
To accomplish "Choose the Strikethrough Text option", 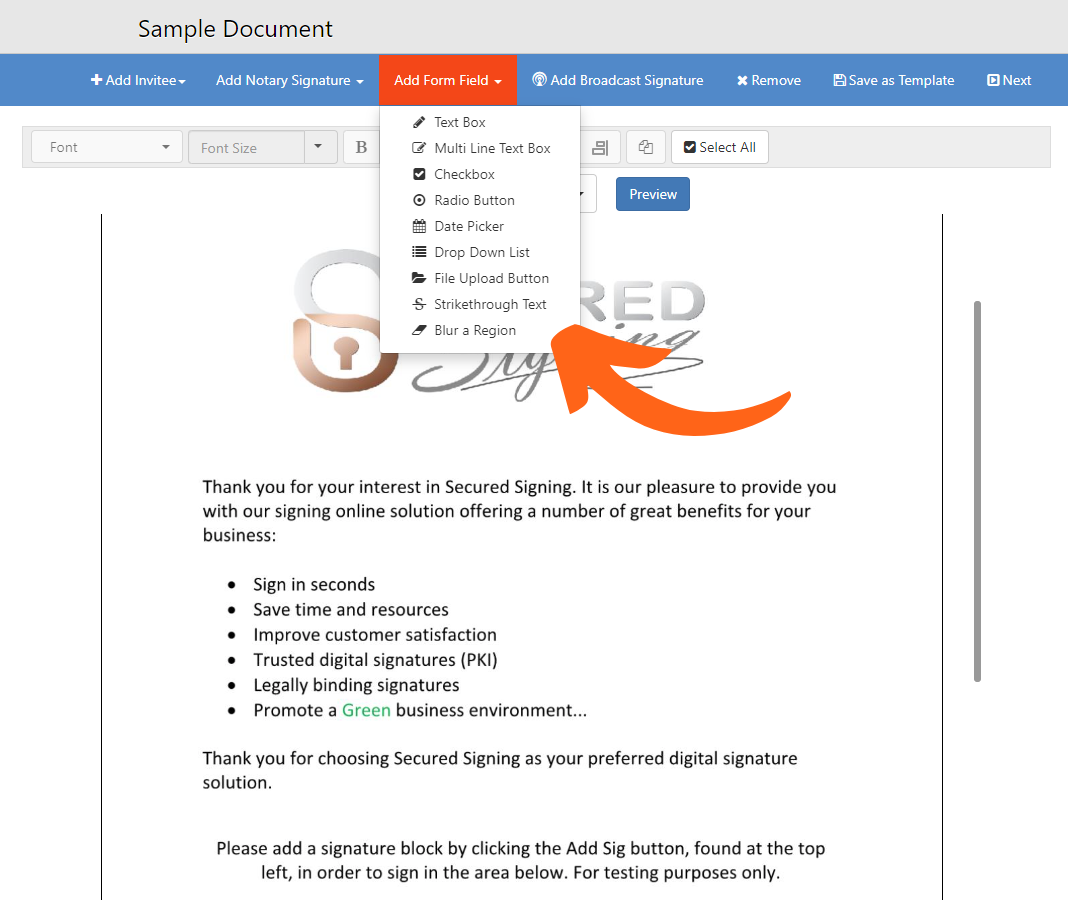I will pyautogui.click(x=480, y=304).
